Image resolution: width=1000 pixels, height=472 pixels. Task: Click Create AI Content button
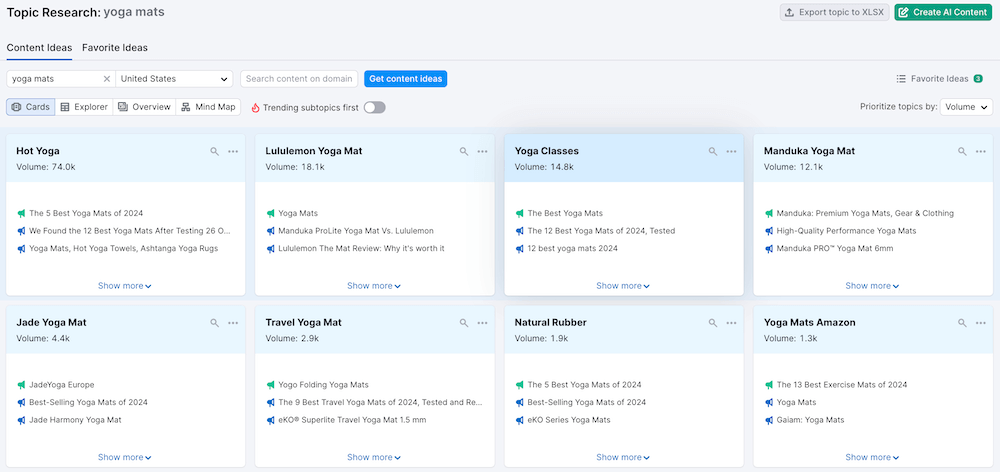click(x=943, y=12)
